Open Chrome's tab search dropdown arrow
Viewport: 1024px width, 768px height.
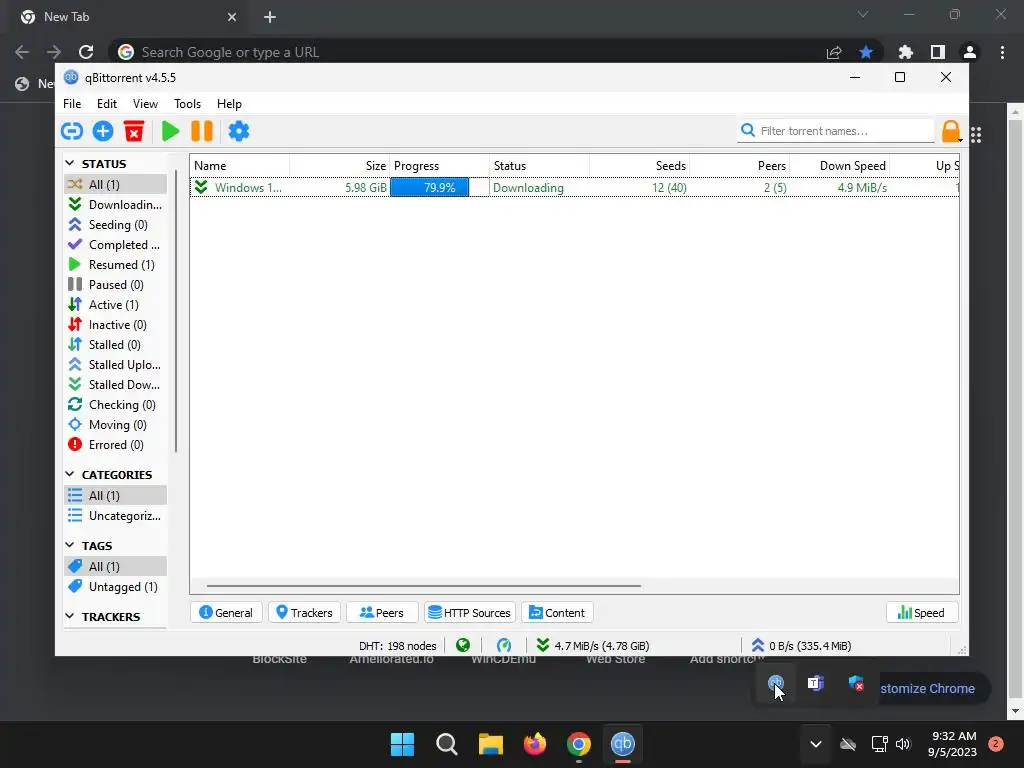(863, 14)
